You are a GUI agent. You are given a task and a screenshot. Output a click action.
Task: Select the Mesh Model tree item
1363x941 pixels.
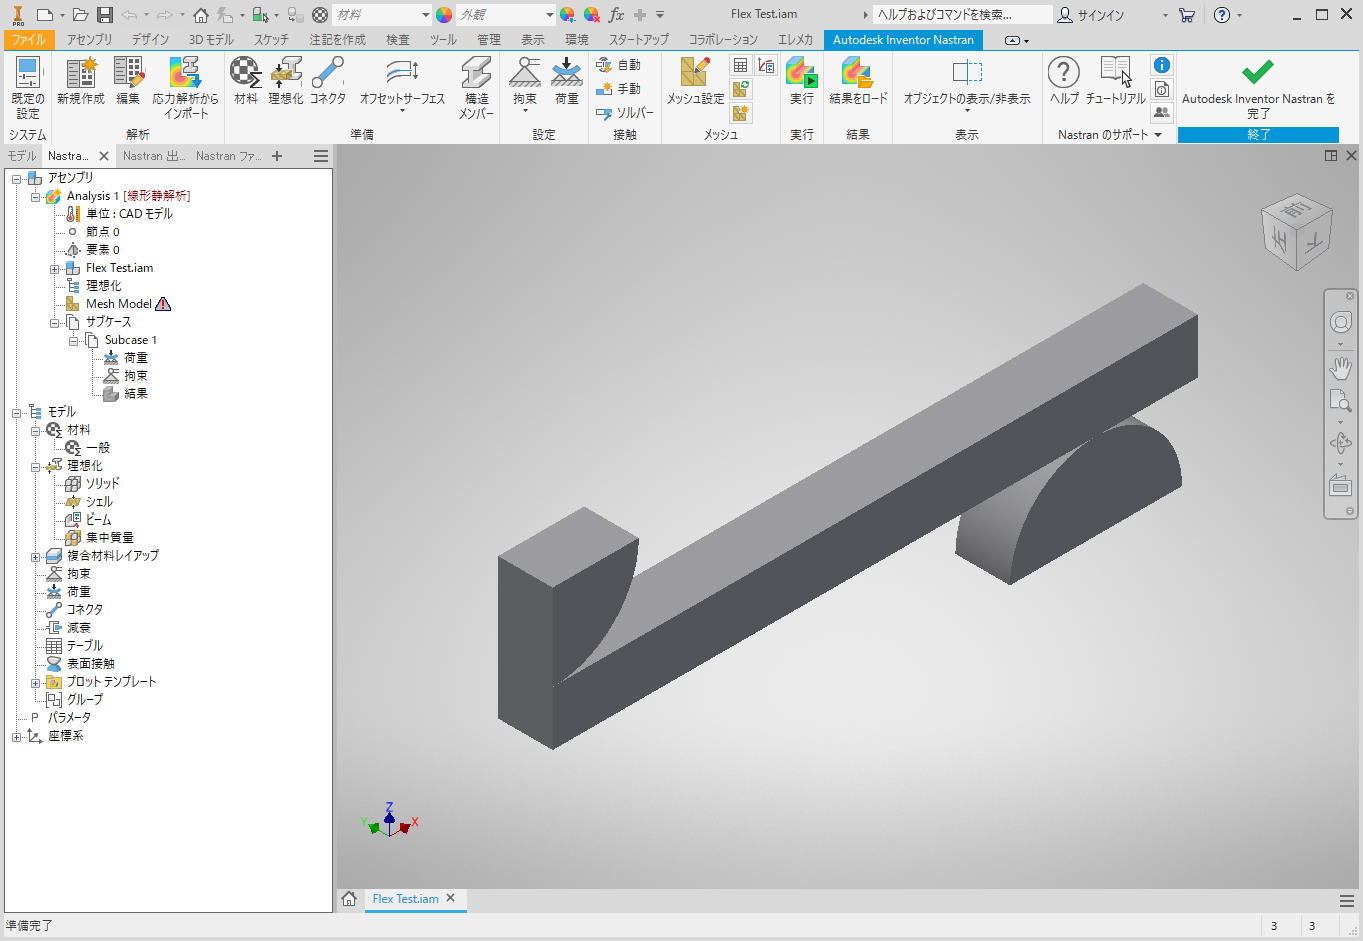coord(118,304)
